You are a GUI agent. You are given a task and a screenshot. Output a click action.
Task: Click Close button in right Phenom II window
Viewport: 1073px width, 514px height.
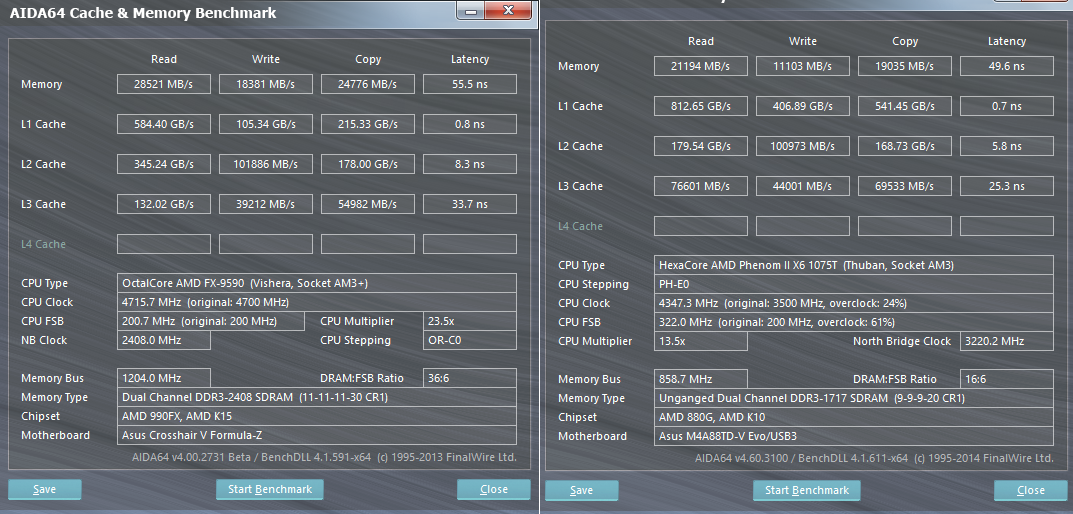(1031, 490)
